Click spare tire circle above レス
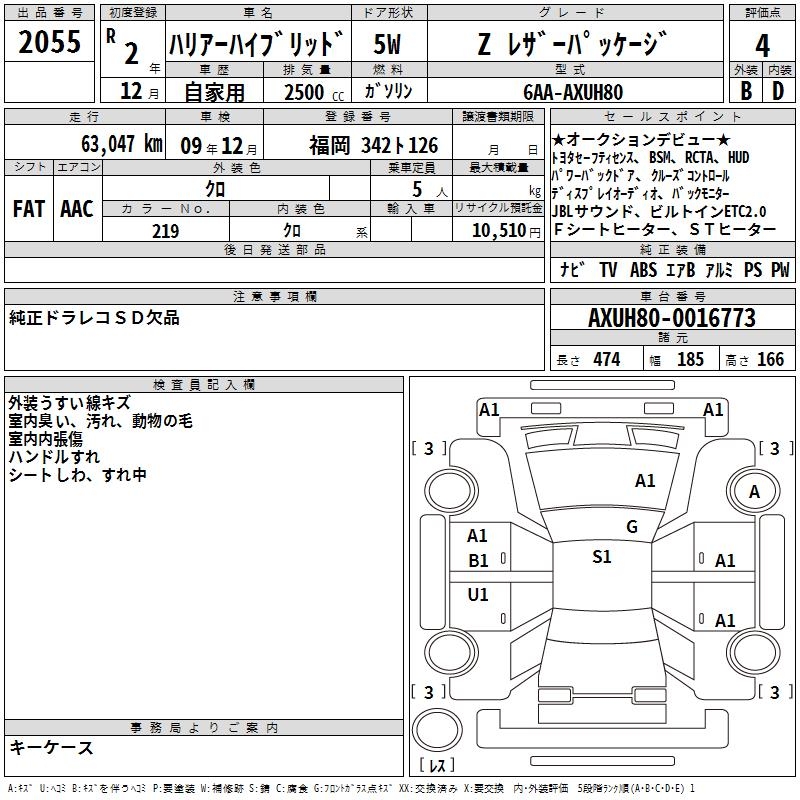800x800 pixels. [x=437, y=729]
